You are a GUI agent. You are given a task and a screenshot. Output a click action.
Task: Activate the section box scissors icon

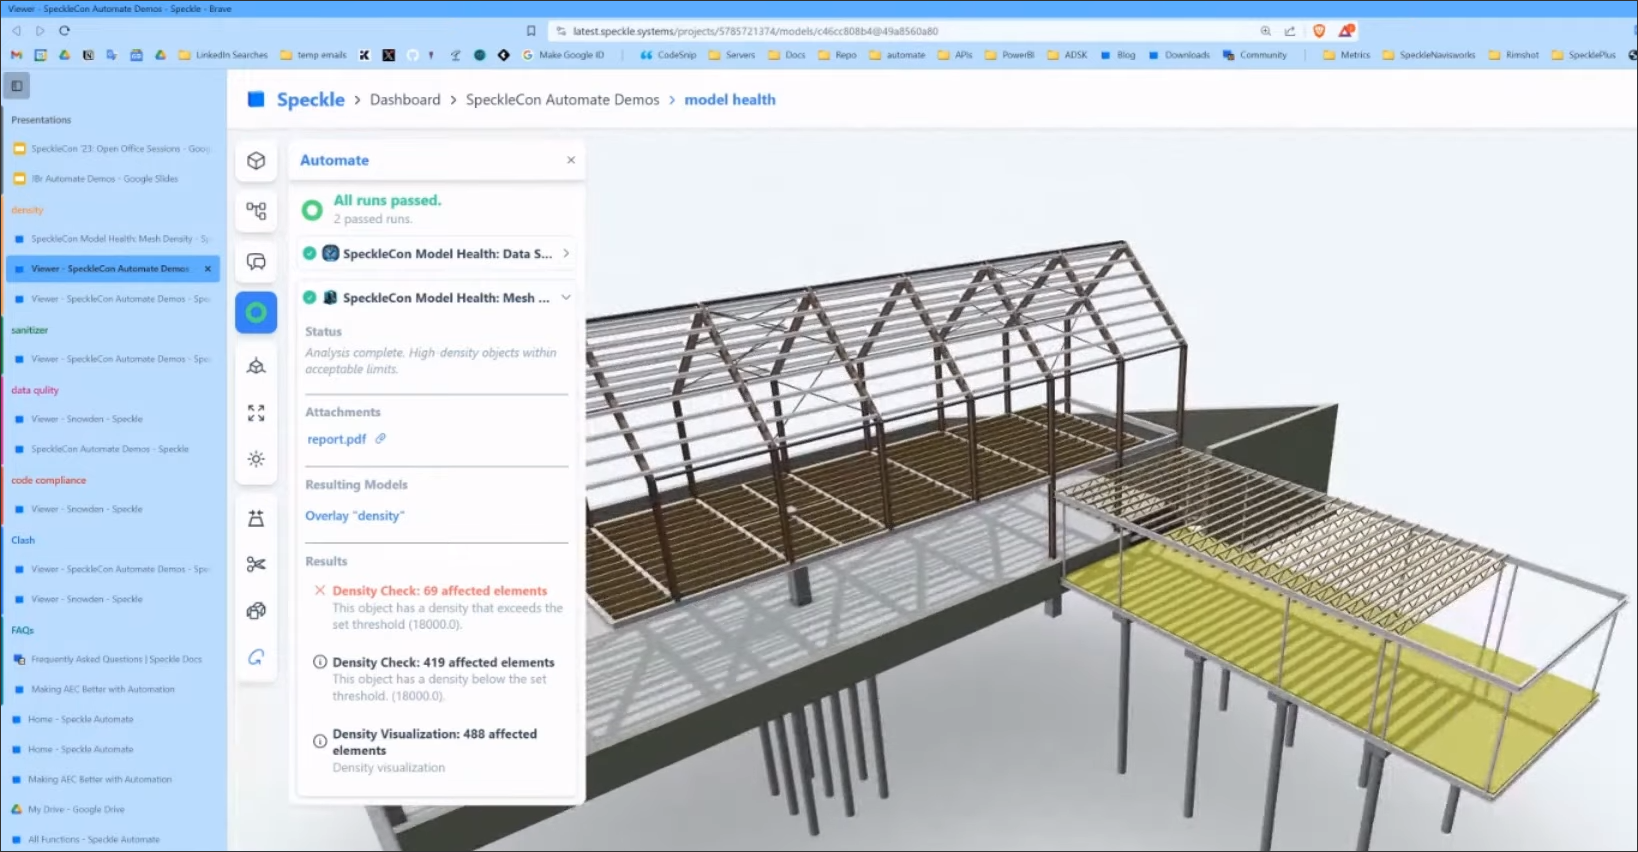256,564
